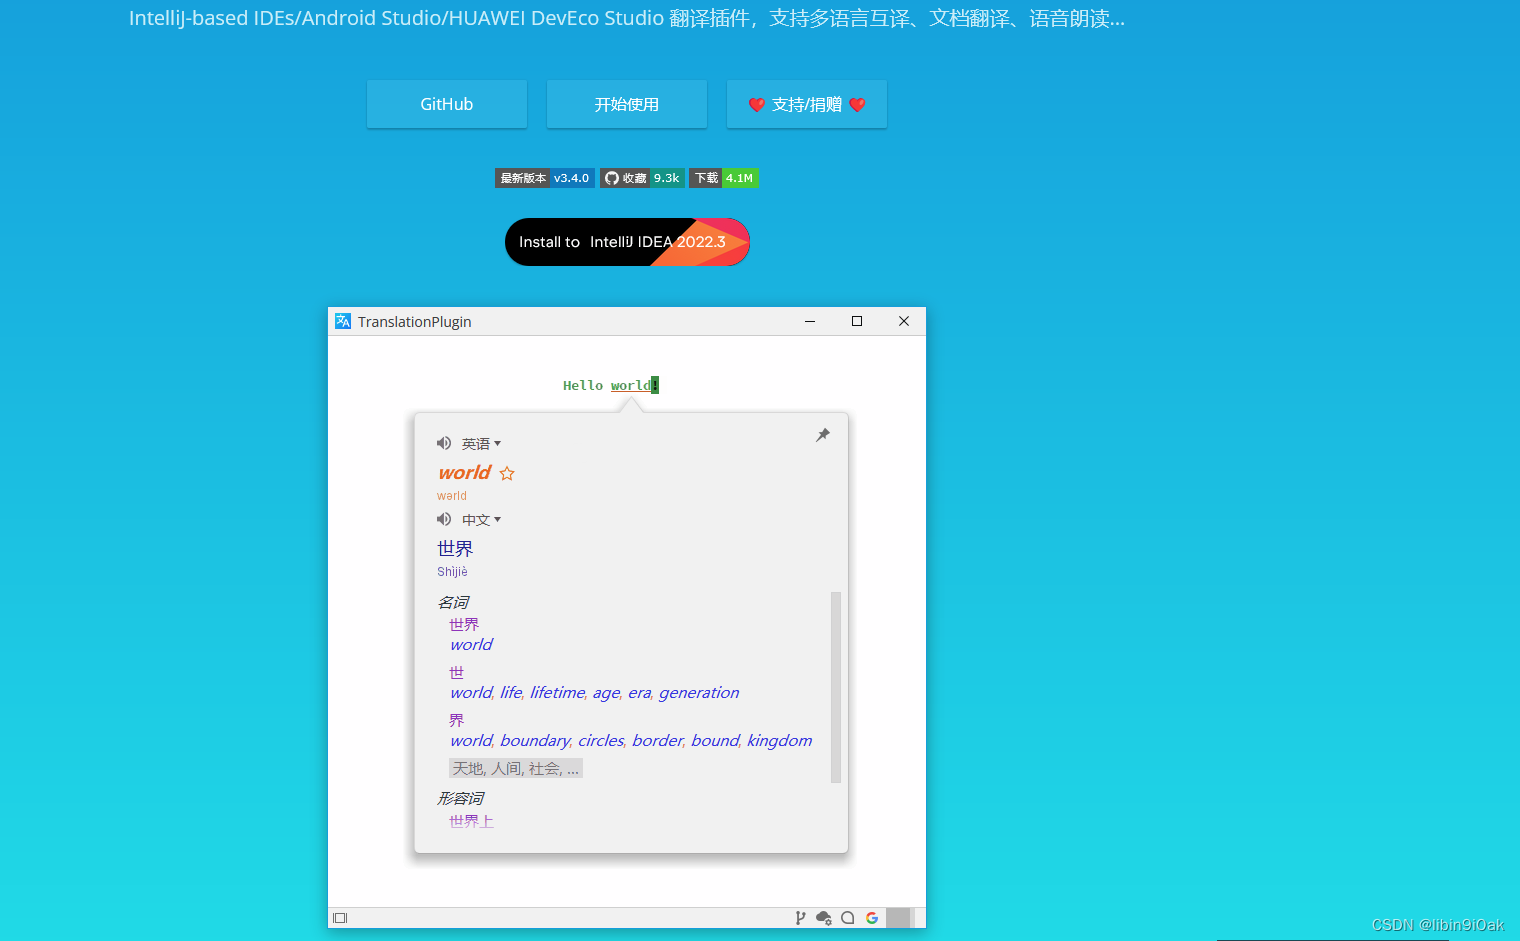Click 'circles' in the 界 meanings
The height and width of the screenshot is (941, 1520).
coord(601,740)
